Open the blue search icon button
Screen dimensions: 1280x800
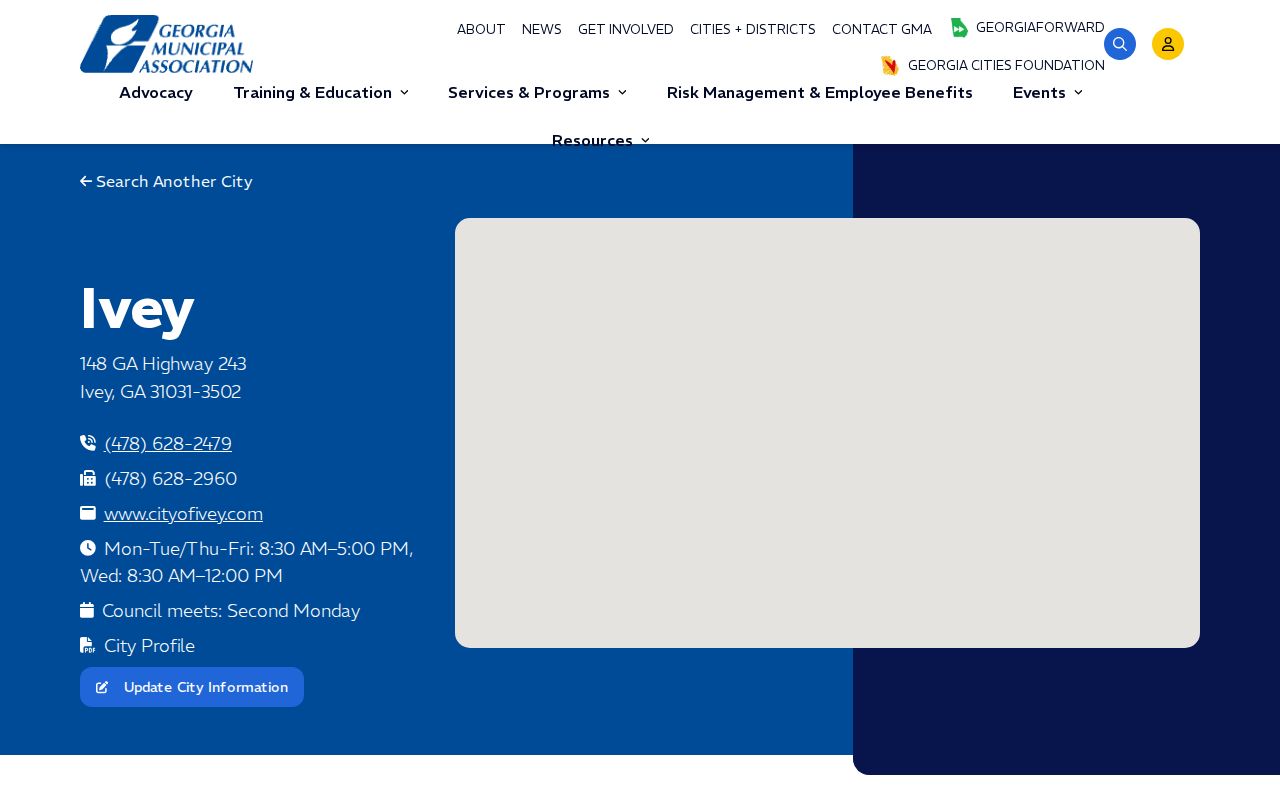point(1120,44)
